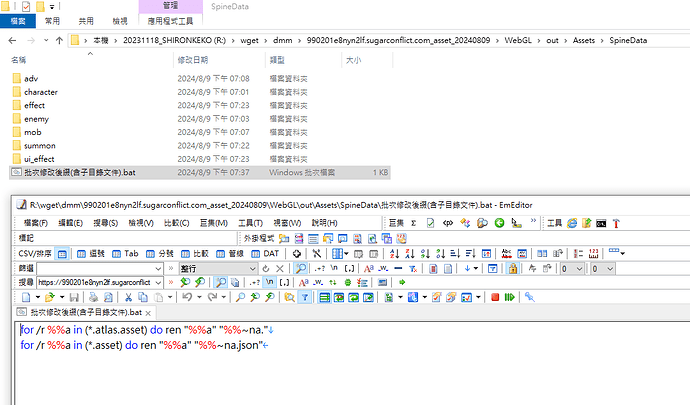This screenshot has height=405, width=690.
Task: Click the undo arrow in EmEditor toolbar
Action: pyautogui.click(x=186, y=297)
